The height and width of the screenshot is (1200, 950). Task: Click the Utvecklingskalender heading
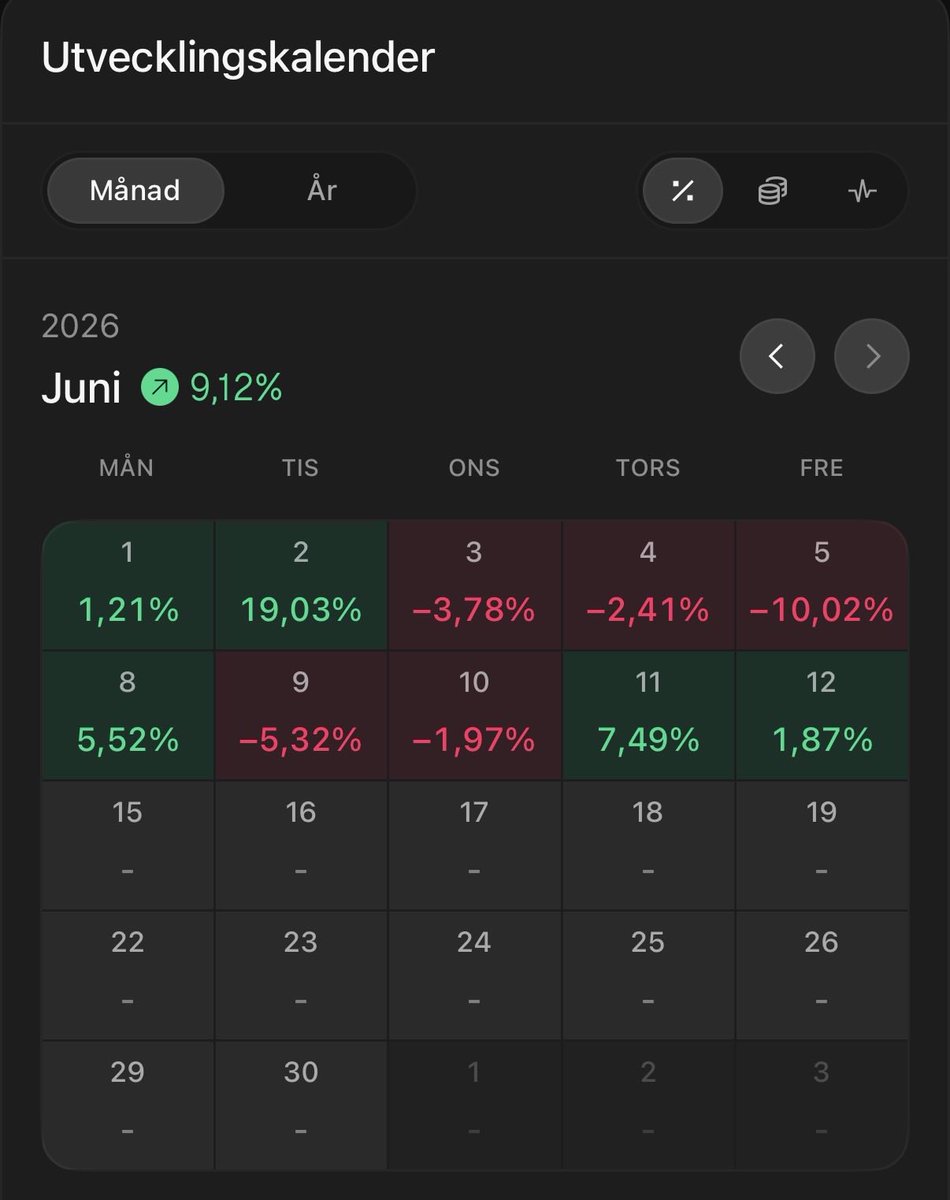(238, 57)
